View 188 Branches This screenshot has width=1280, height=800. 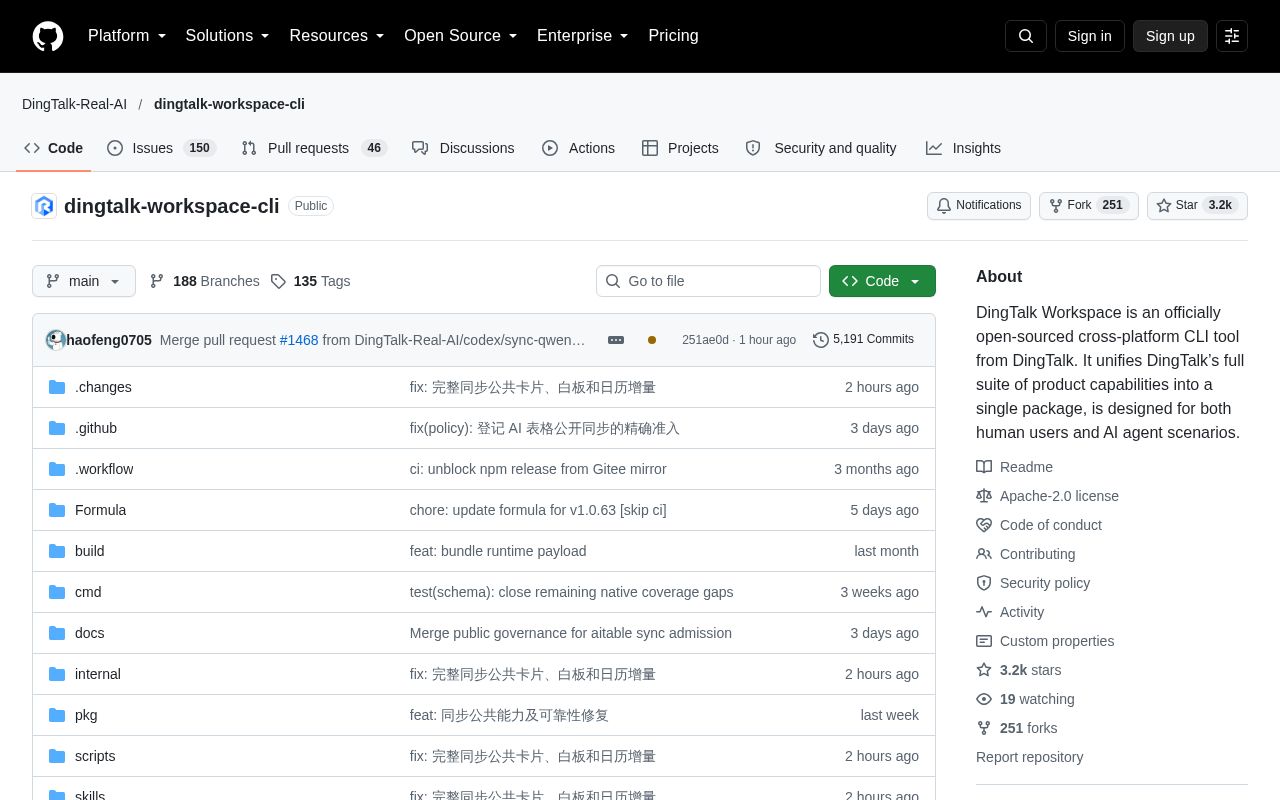pyautogui.click(x=204, y=281)
